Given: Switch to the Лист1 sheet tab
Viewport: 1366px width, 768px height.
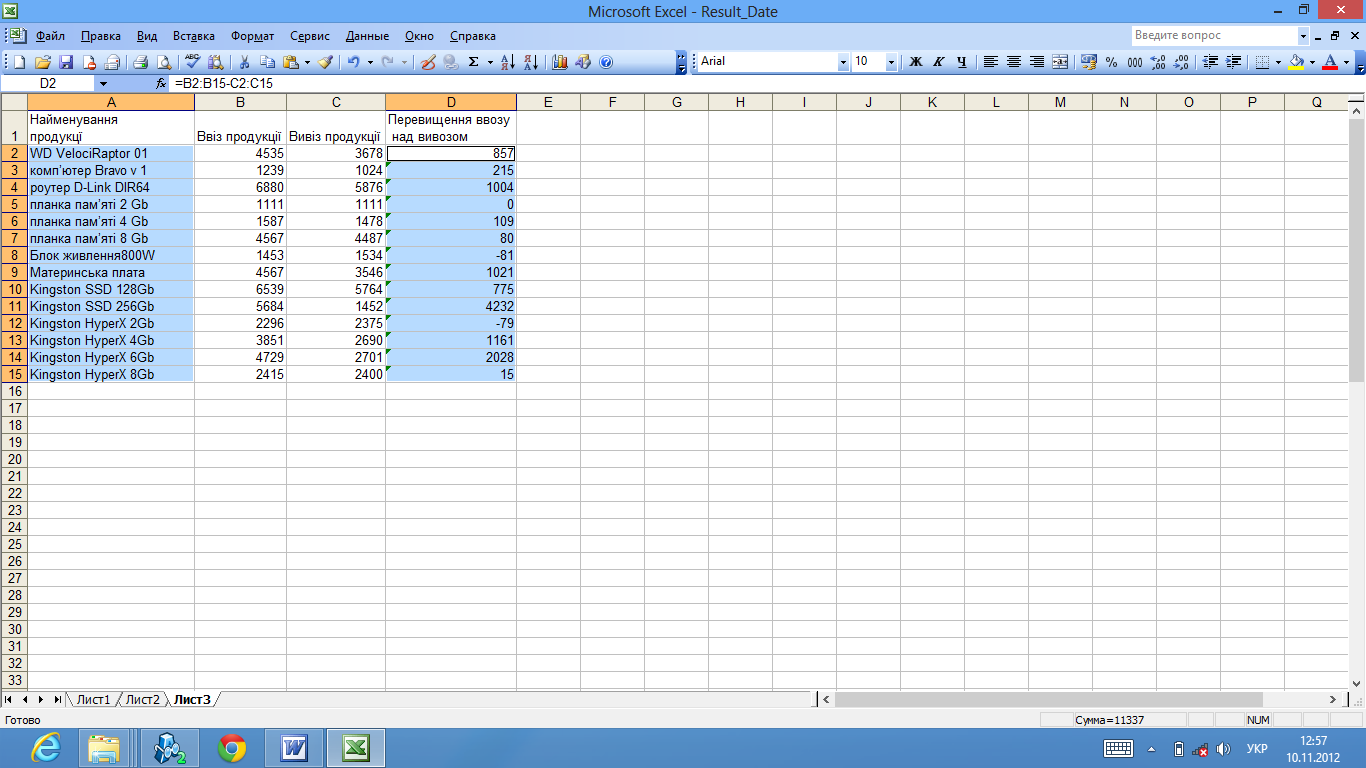Looking at the screenshot, I should (x=93, y=699).
